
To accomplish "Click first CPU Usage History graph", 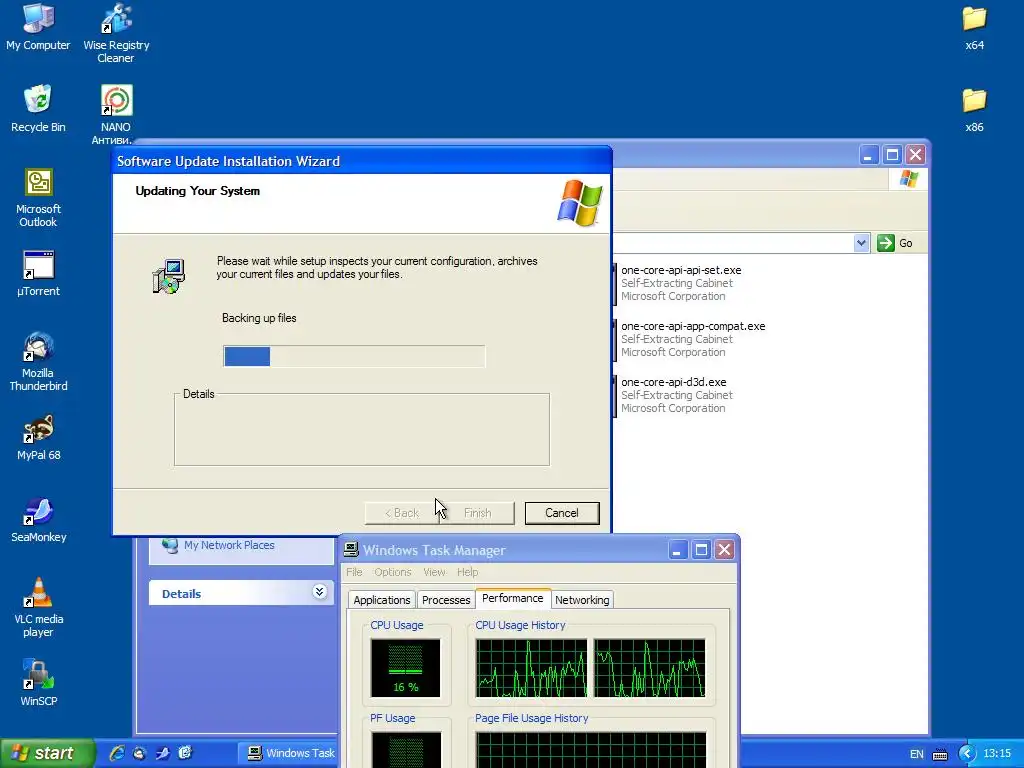I will pos(531,667).
